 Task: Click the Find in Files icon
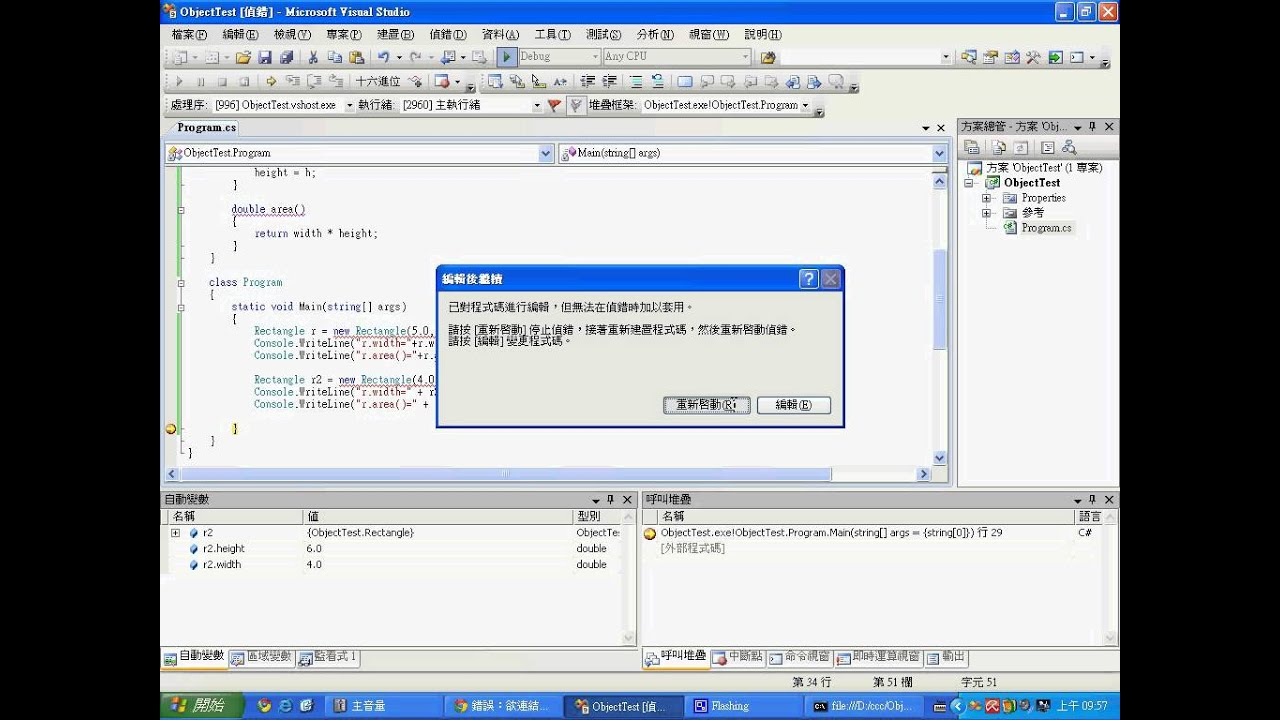click(768, 58)
